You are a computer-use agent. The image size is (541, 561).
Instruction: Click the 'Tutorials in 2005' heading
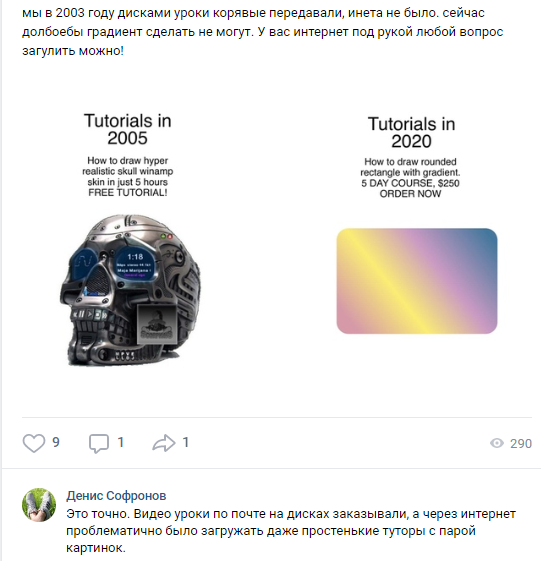(128, 129)
